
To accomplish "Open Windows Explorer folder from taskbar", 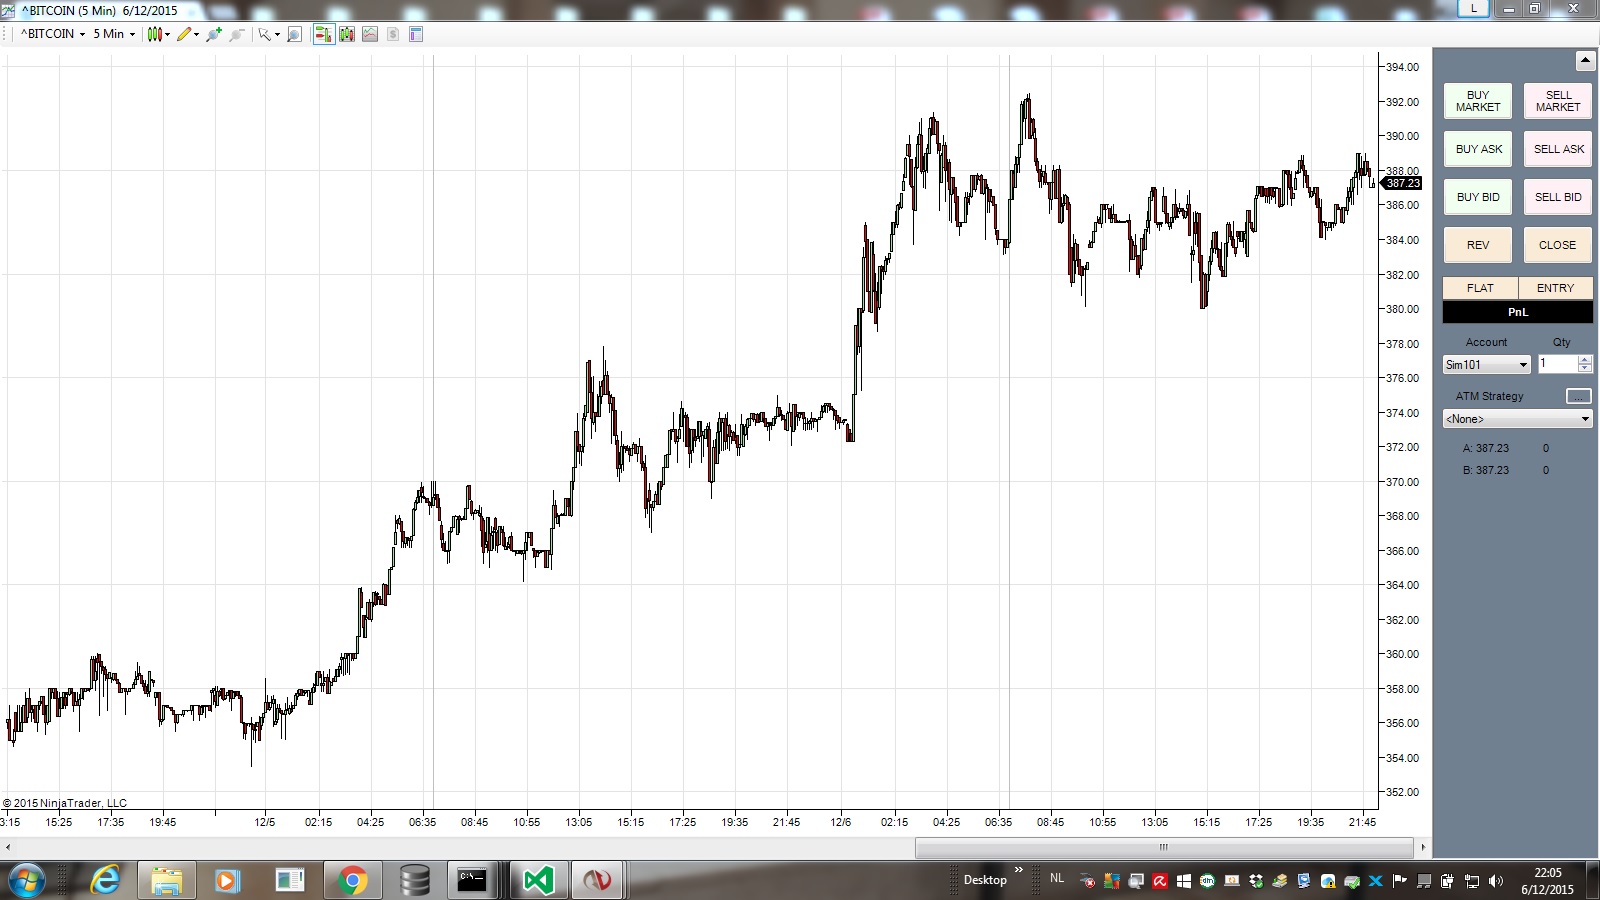I will (167, 880).
